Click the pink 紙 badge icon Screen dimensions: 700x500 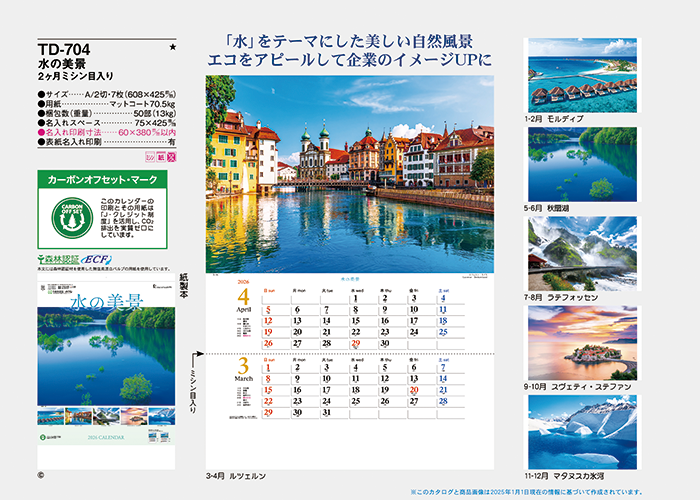click(x=162, y=158)
